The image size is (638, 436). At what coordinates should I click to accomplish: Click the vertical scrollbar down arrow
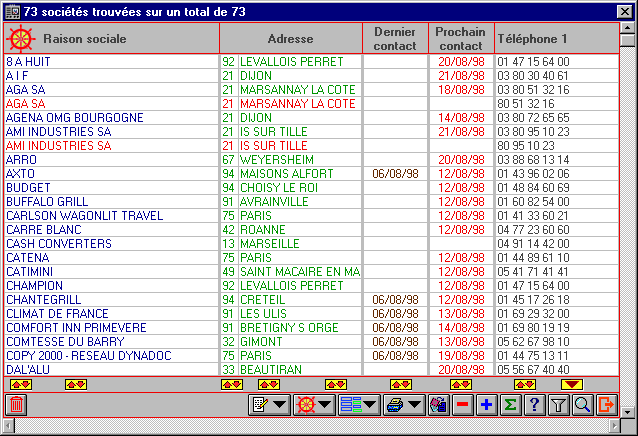(x=627, y=412)
